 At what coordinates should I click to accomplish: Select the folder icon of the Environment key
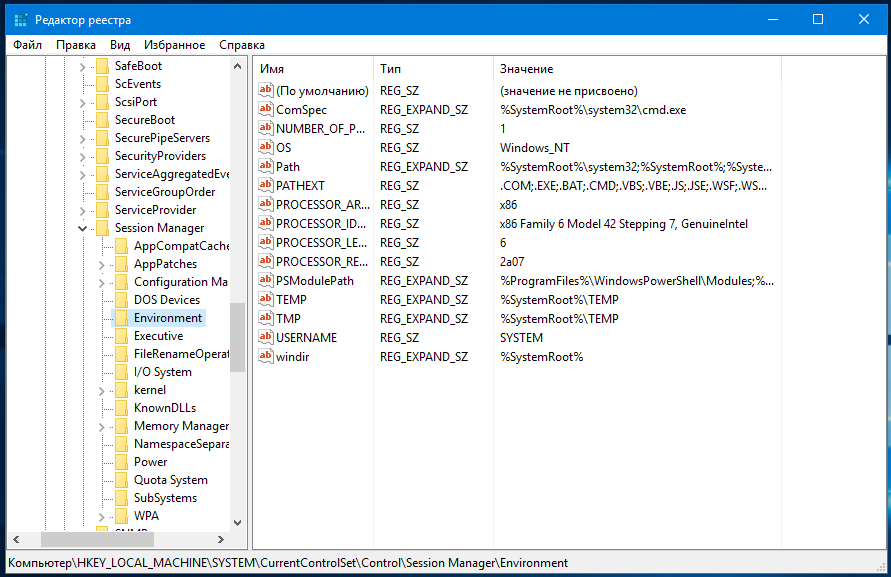pos(121,318)
